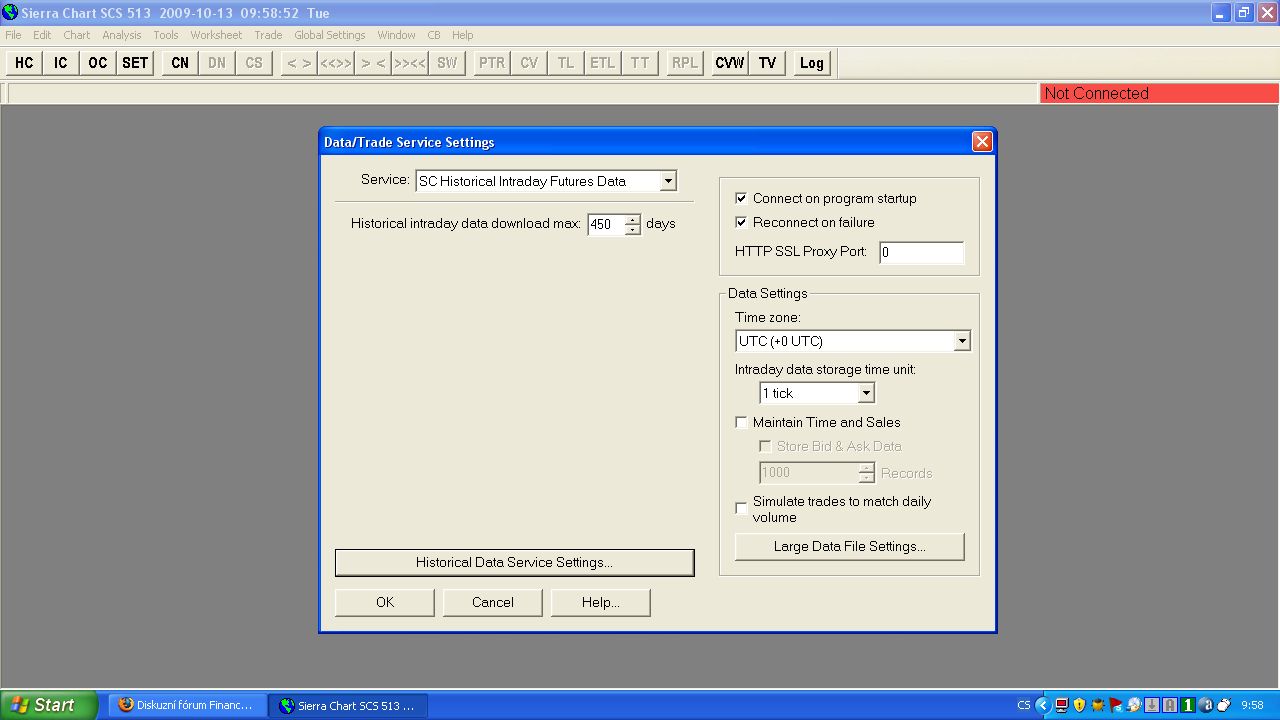The image size is (1280, 720).
Task: Confirm settings with the OK button
Action: pyautogui.click(x=385, y=602)
